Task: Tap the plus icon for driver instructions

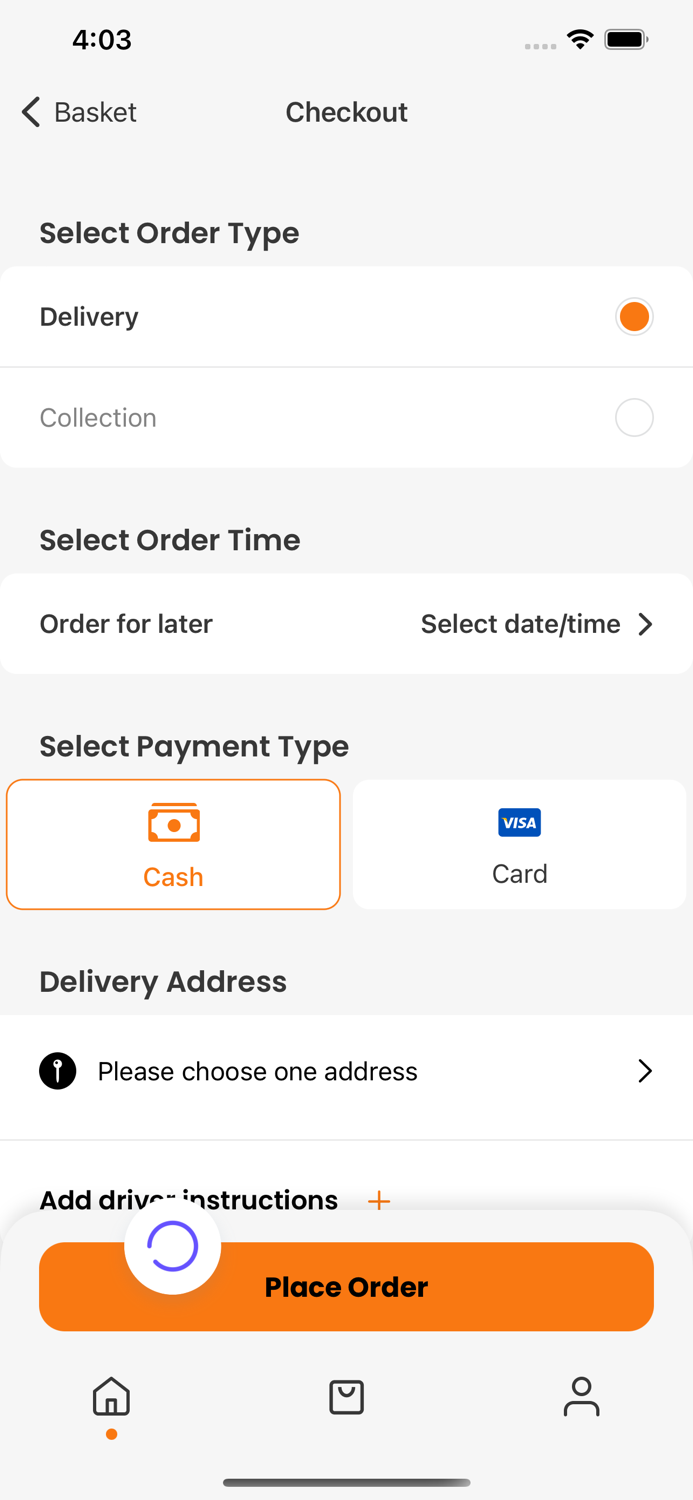Action: coord(379,1200)
